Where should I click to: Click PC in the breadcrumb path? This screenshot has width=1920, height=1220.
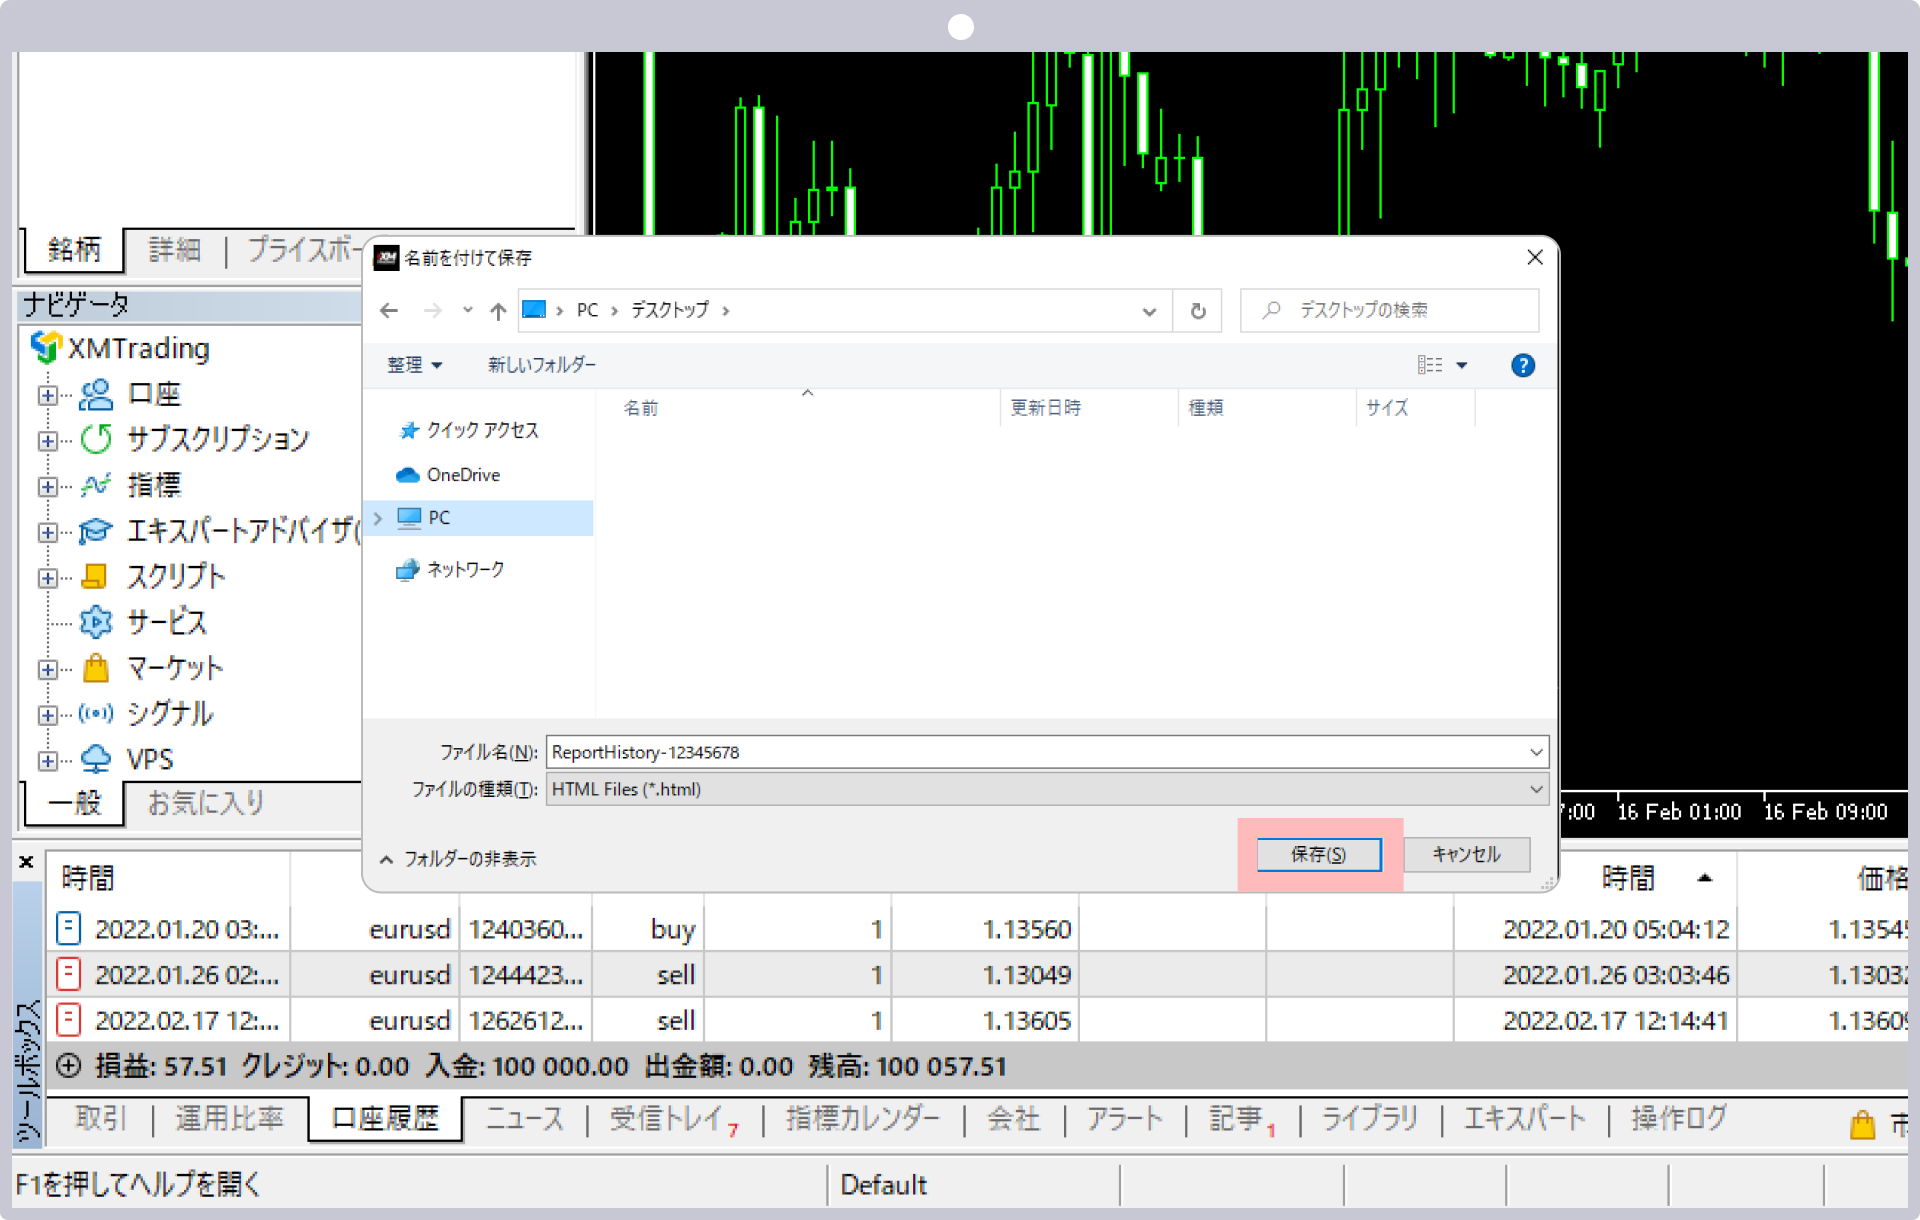[x=587, y=310]
